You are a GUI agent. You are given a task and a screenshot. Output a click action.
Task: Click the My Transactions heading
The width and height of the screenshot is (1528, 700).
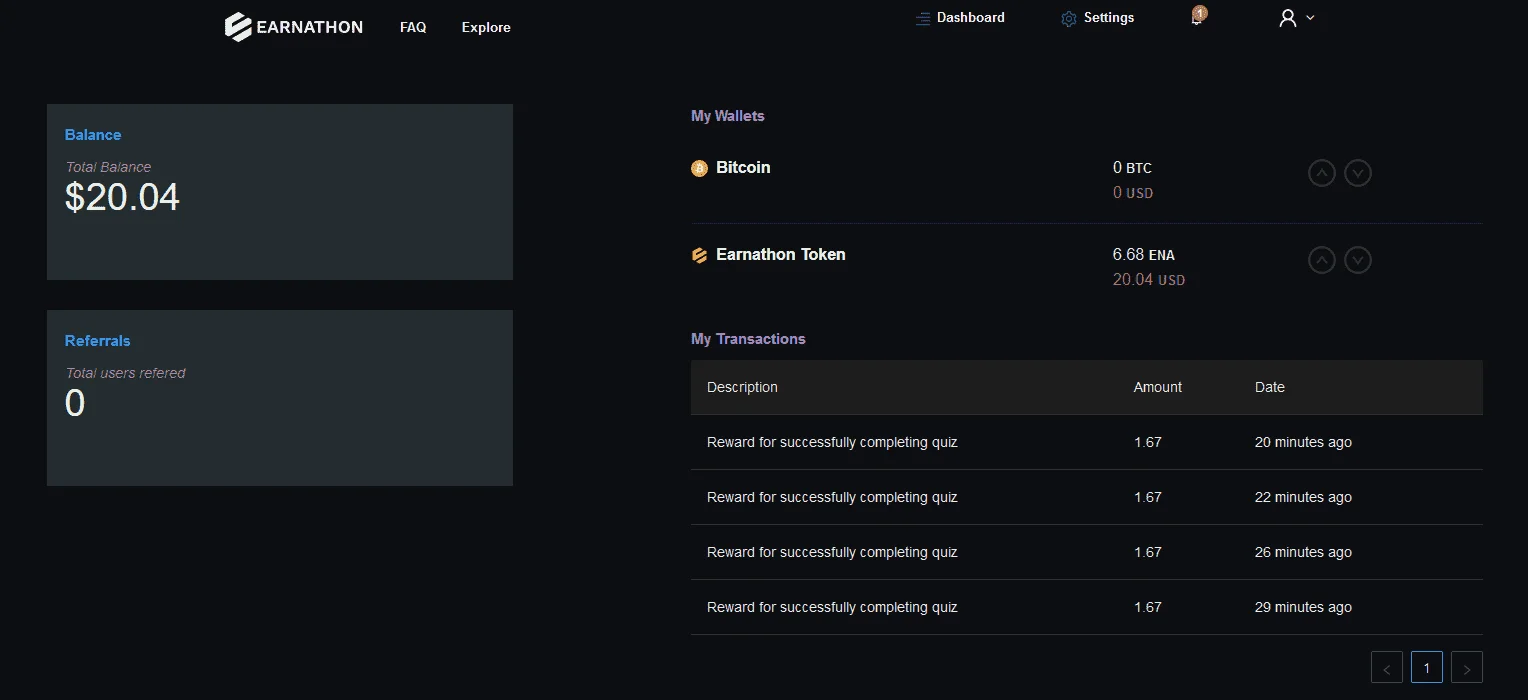pyautogui.click(x=748, y=339)
